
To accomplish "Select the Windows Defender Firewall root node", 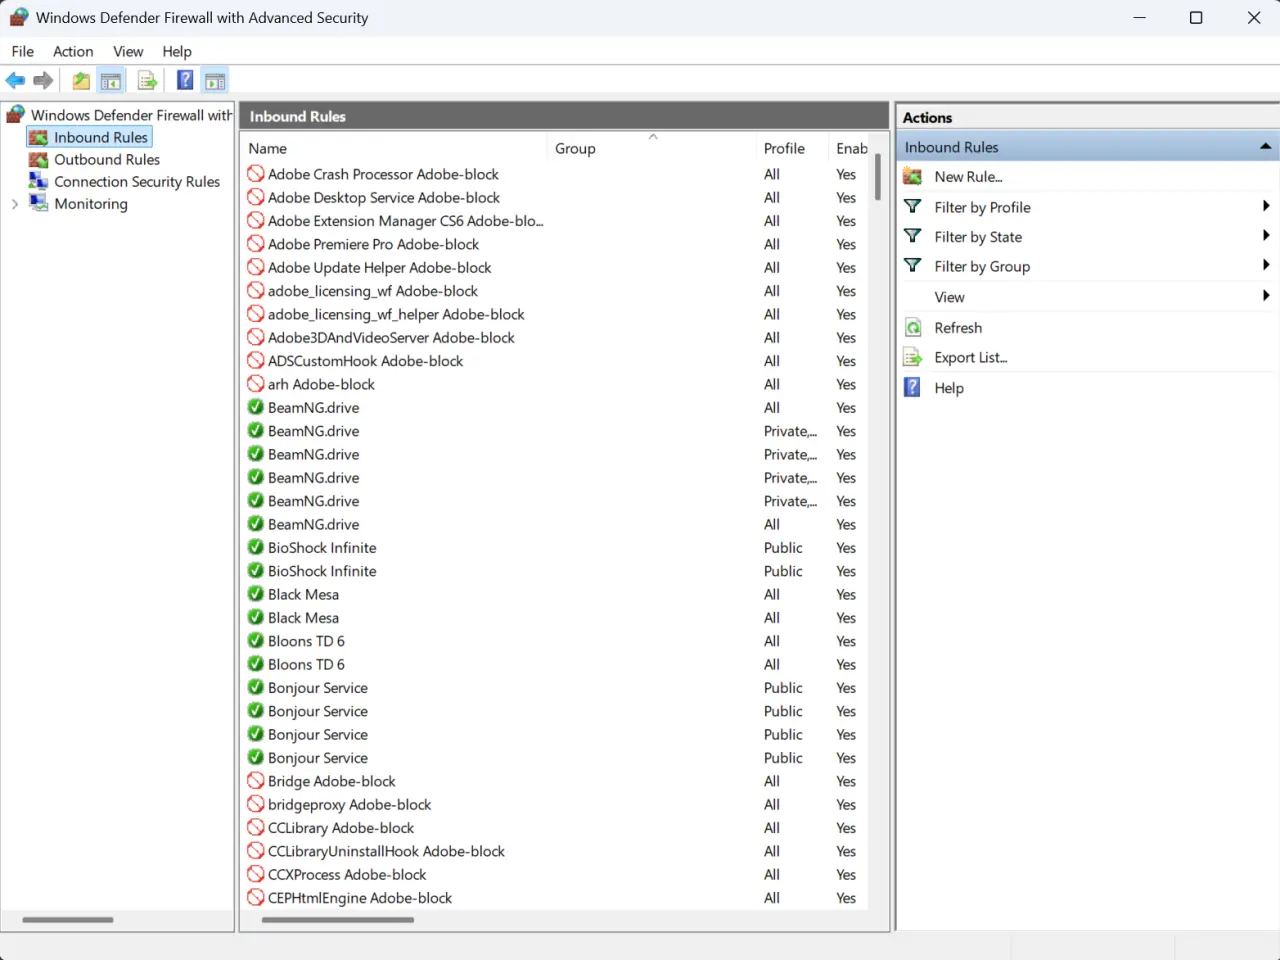I will (131, 115).
